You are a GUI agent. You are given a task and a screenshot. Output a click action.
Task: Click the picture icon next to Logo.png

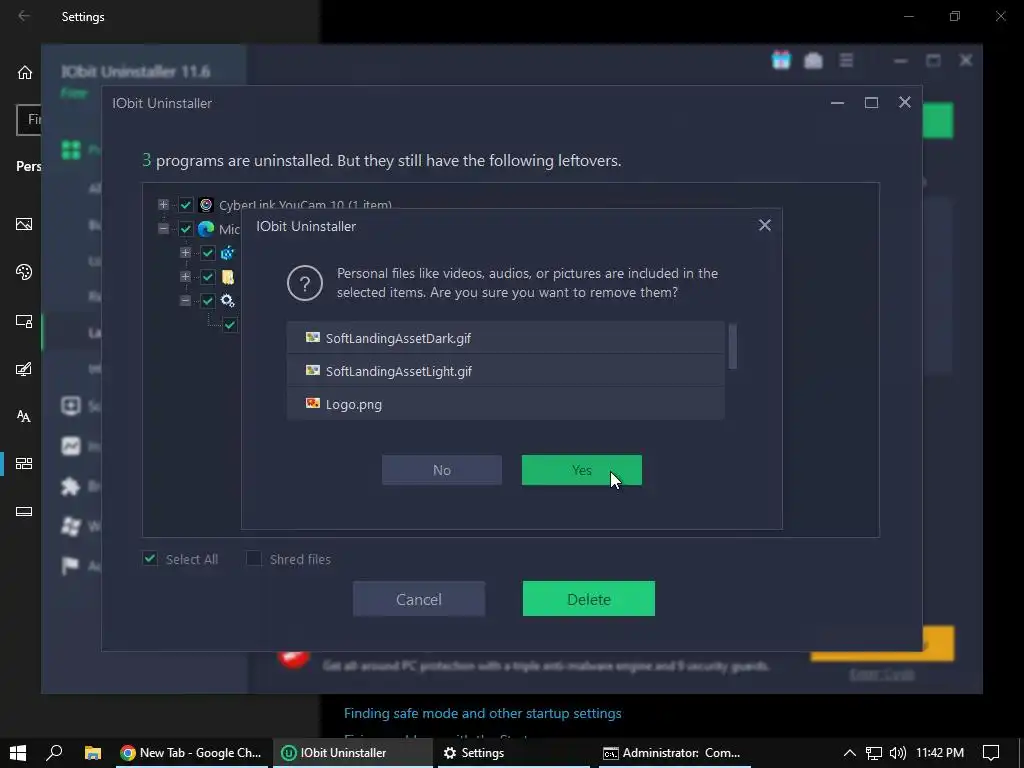pyautogui.click(x=313, y=403)
